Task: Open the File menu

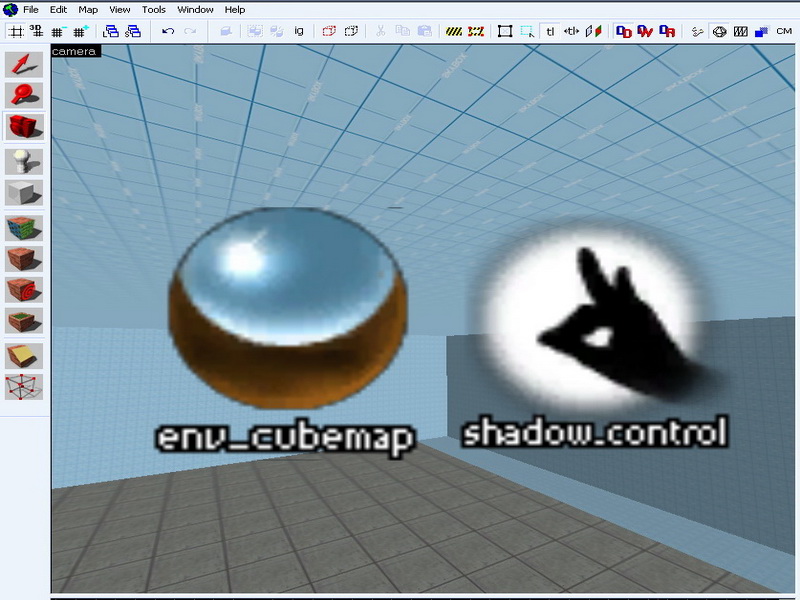Action: (x=30, y=9)
